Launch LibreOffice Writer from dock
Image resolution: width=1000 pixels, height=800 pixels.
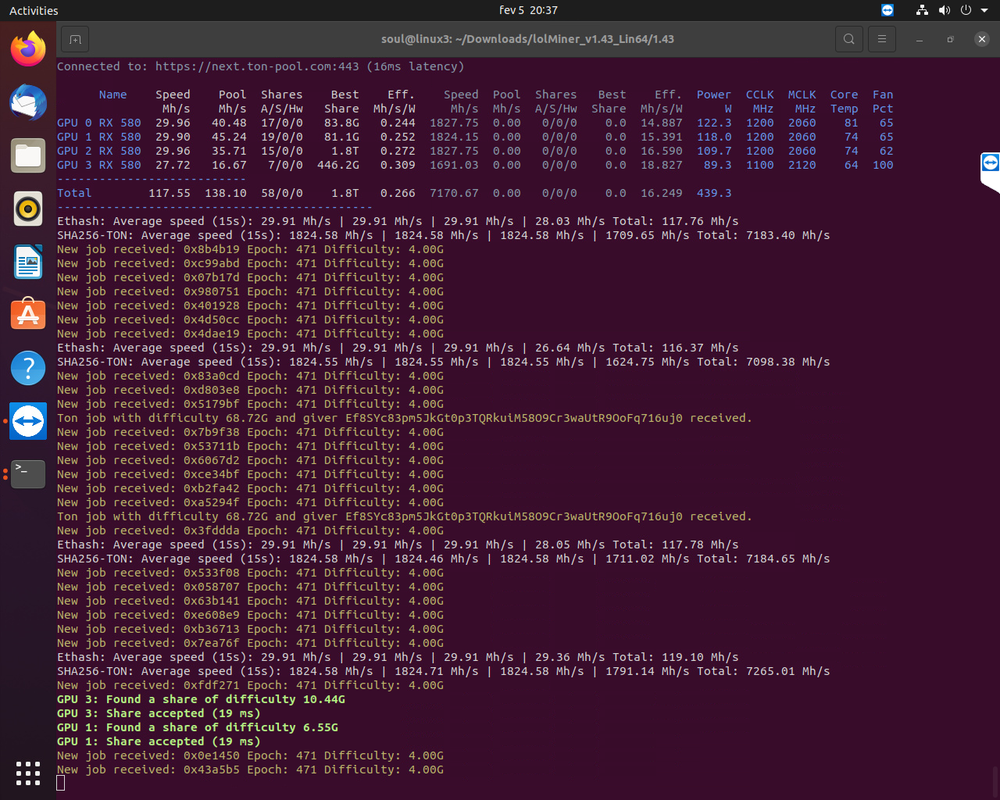pyautogui.click(x=28, y=262)
